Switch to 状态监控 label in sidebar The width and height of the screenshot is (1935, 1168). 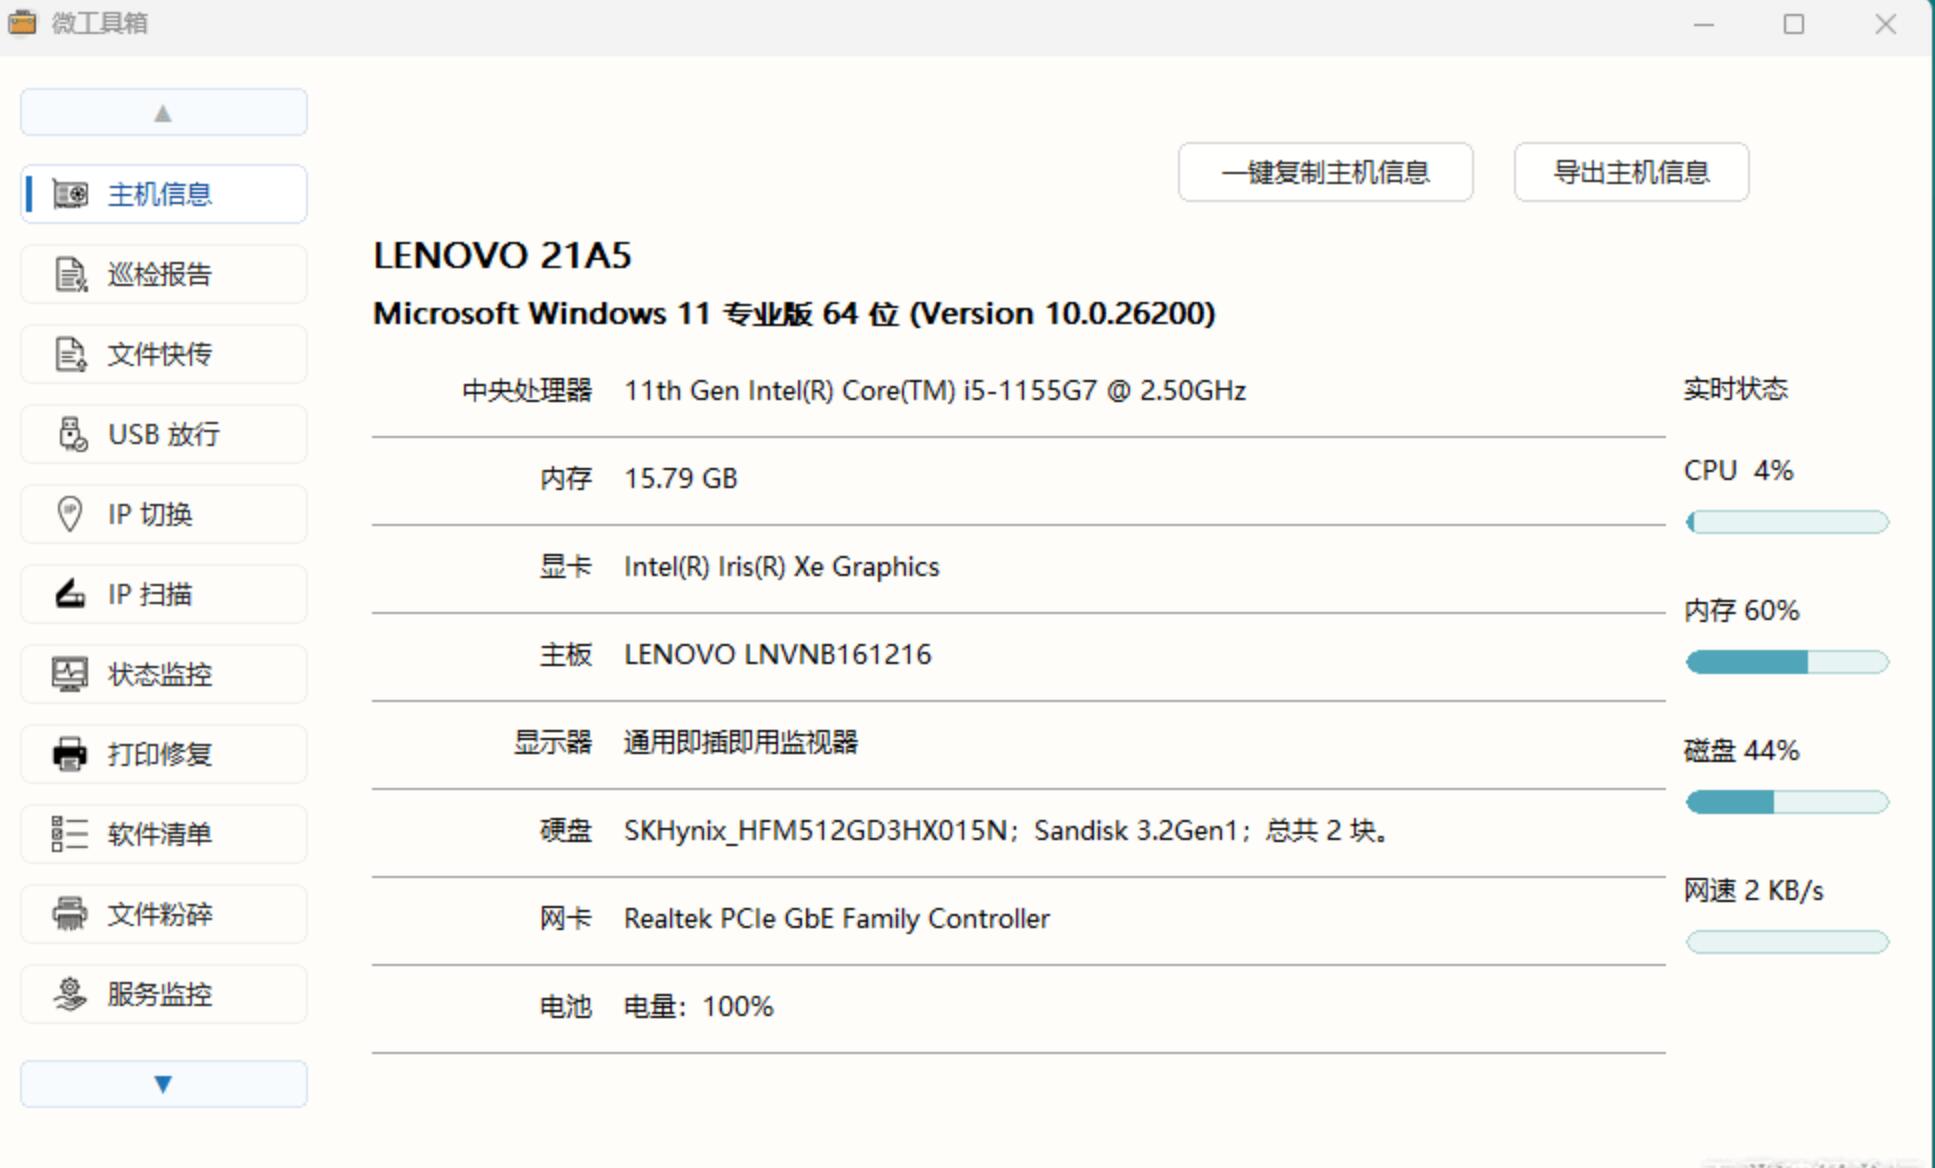160,674
